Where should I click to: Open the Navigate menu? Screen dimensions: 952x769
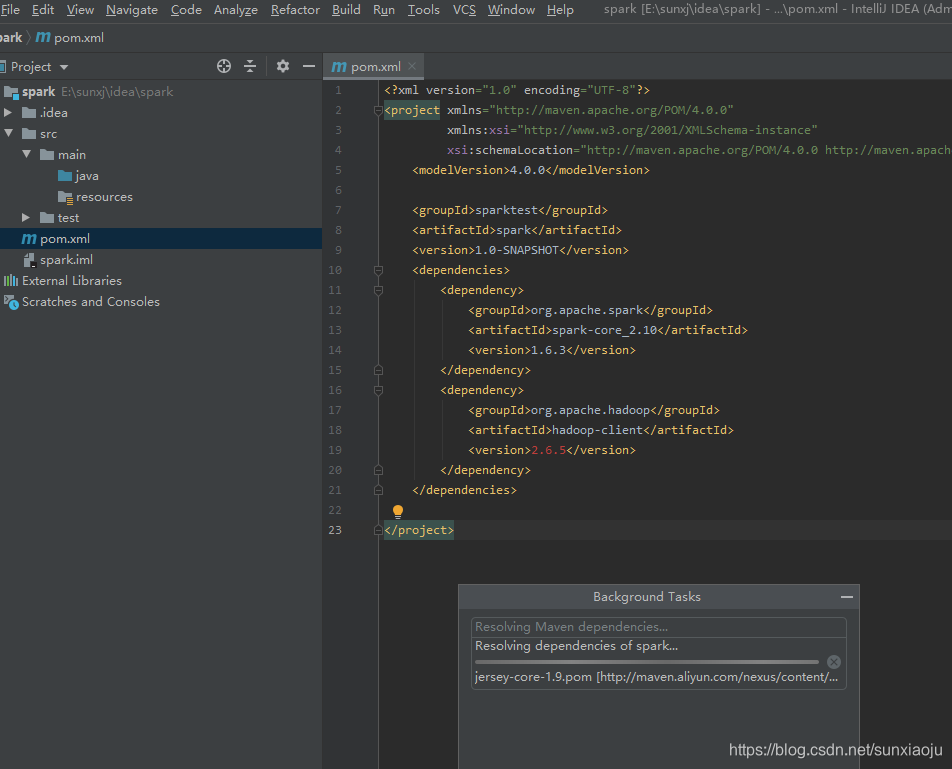pyautogui.click(x=132, y=10)
